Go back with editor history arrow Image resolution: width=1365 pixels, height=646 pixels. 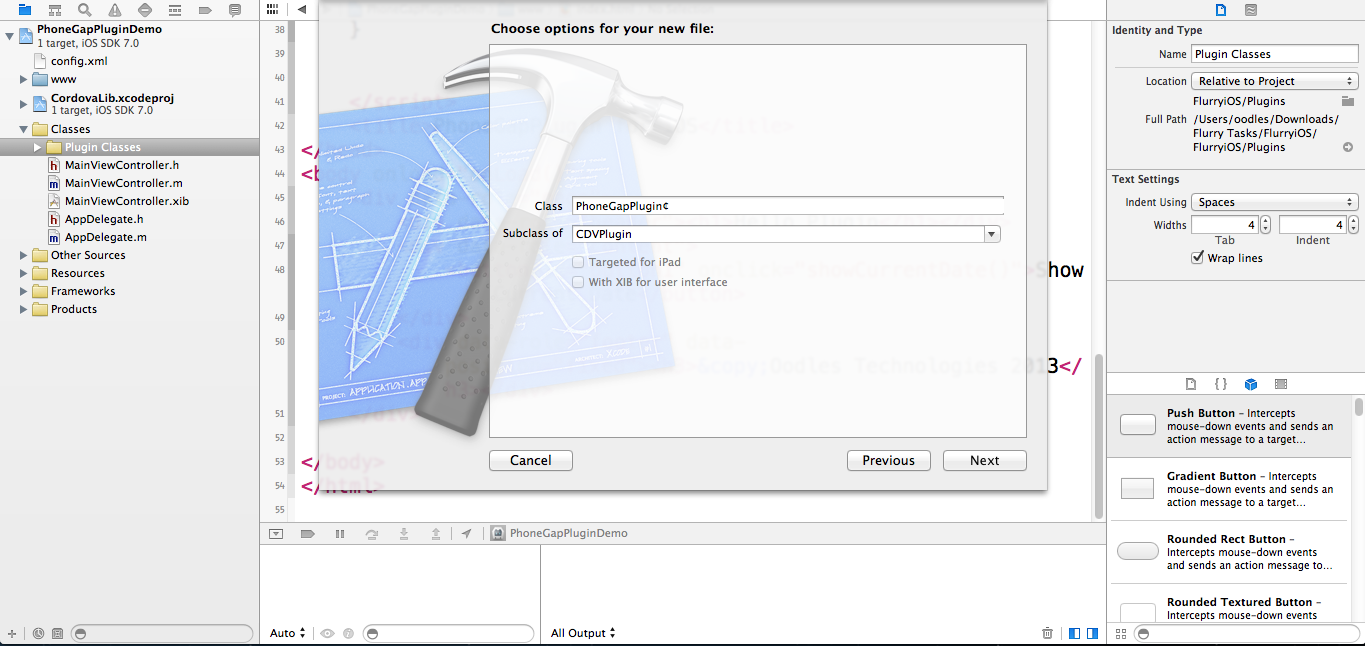tap(302, 9)
